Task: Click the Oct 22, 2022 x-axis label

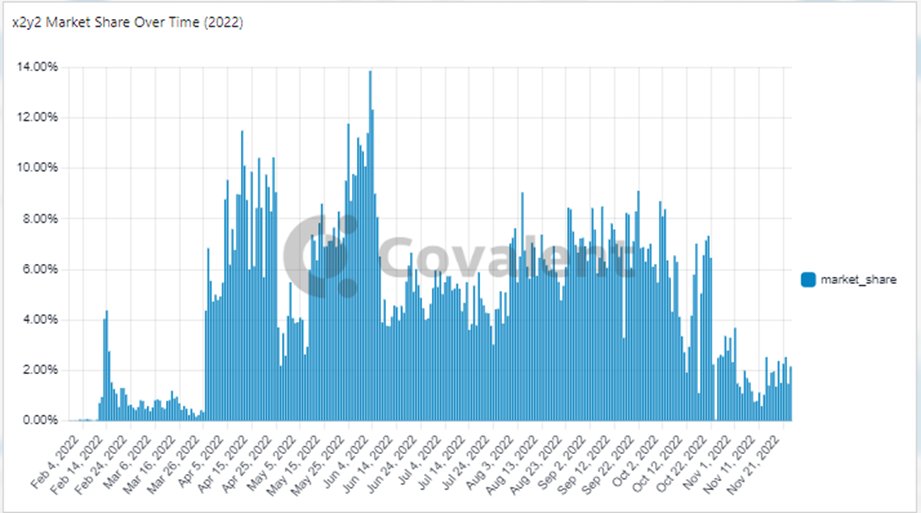Action: point(683,464)
